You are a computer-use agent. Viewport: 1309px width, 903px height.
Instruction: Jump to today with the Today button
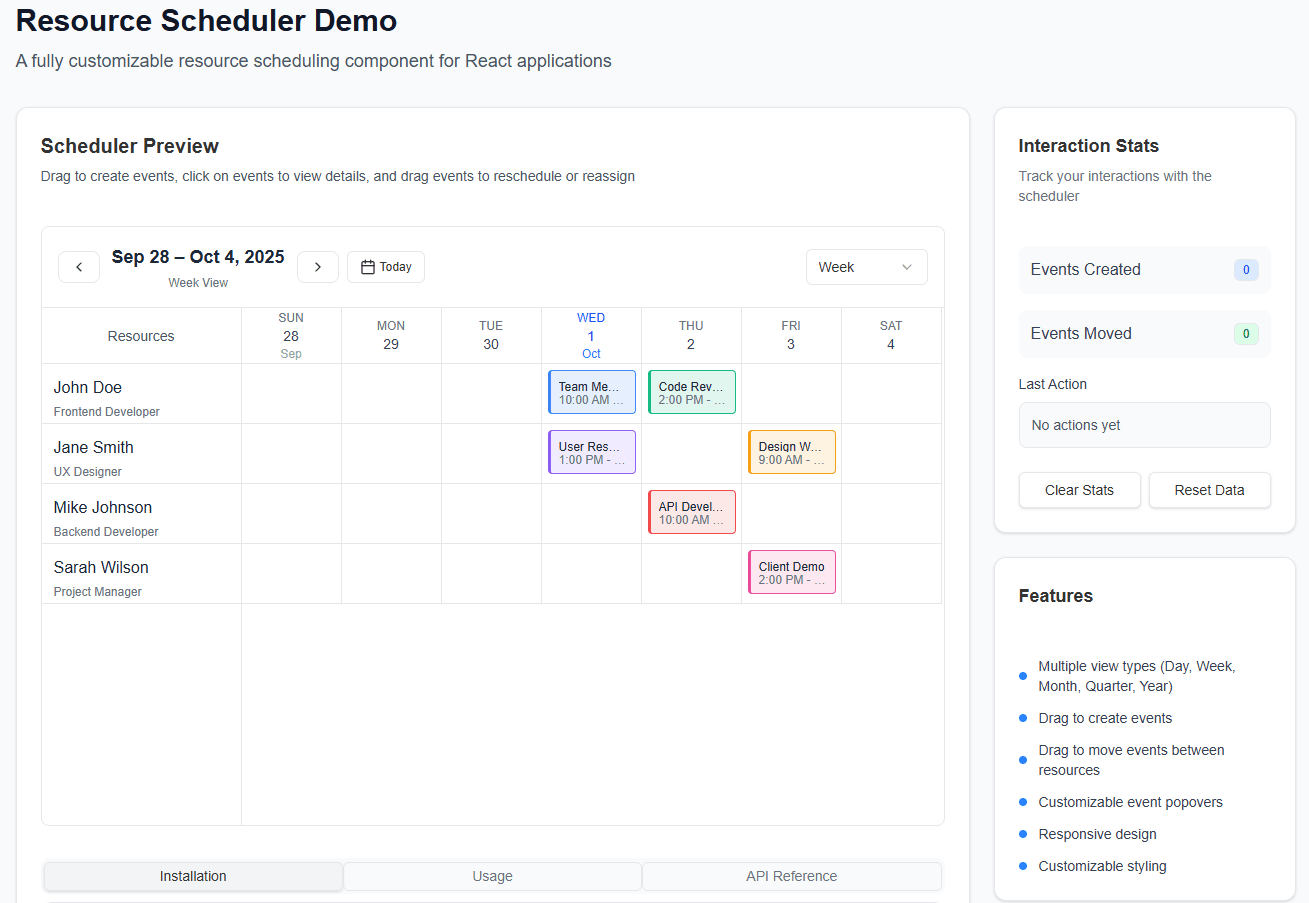pos(385,266)
